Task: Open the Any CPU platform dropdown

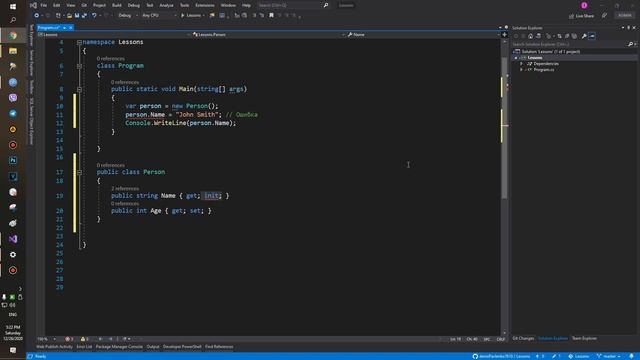Action: pyautogui.click(x=159, y=16)
